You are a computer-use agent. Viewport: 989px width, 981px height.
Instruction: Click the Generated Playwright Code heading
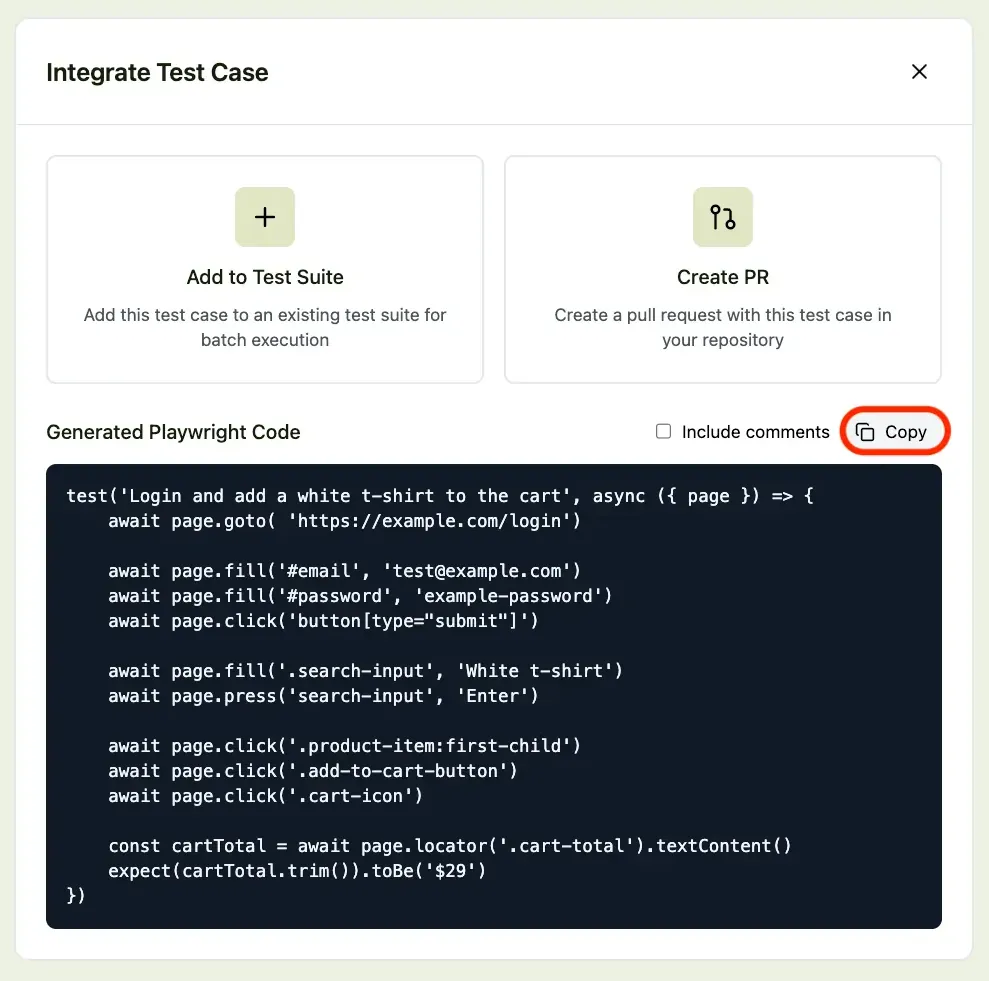(x=173, y=431)
